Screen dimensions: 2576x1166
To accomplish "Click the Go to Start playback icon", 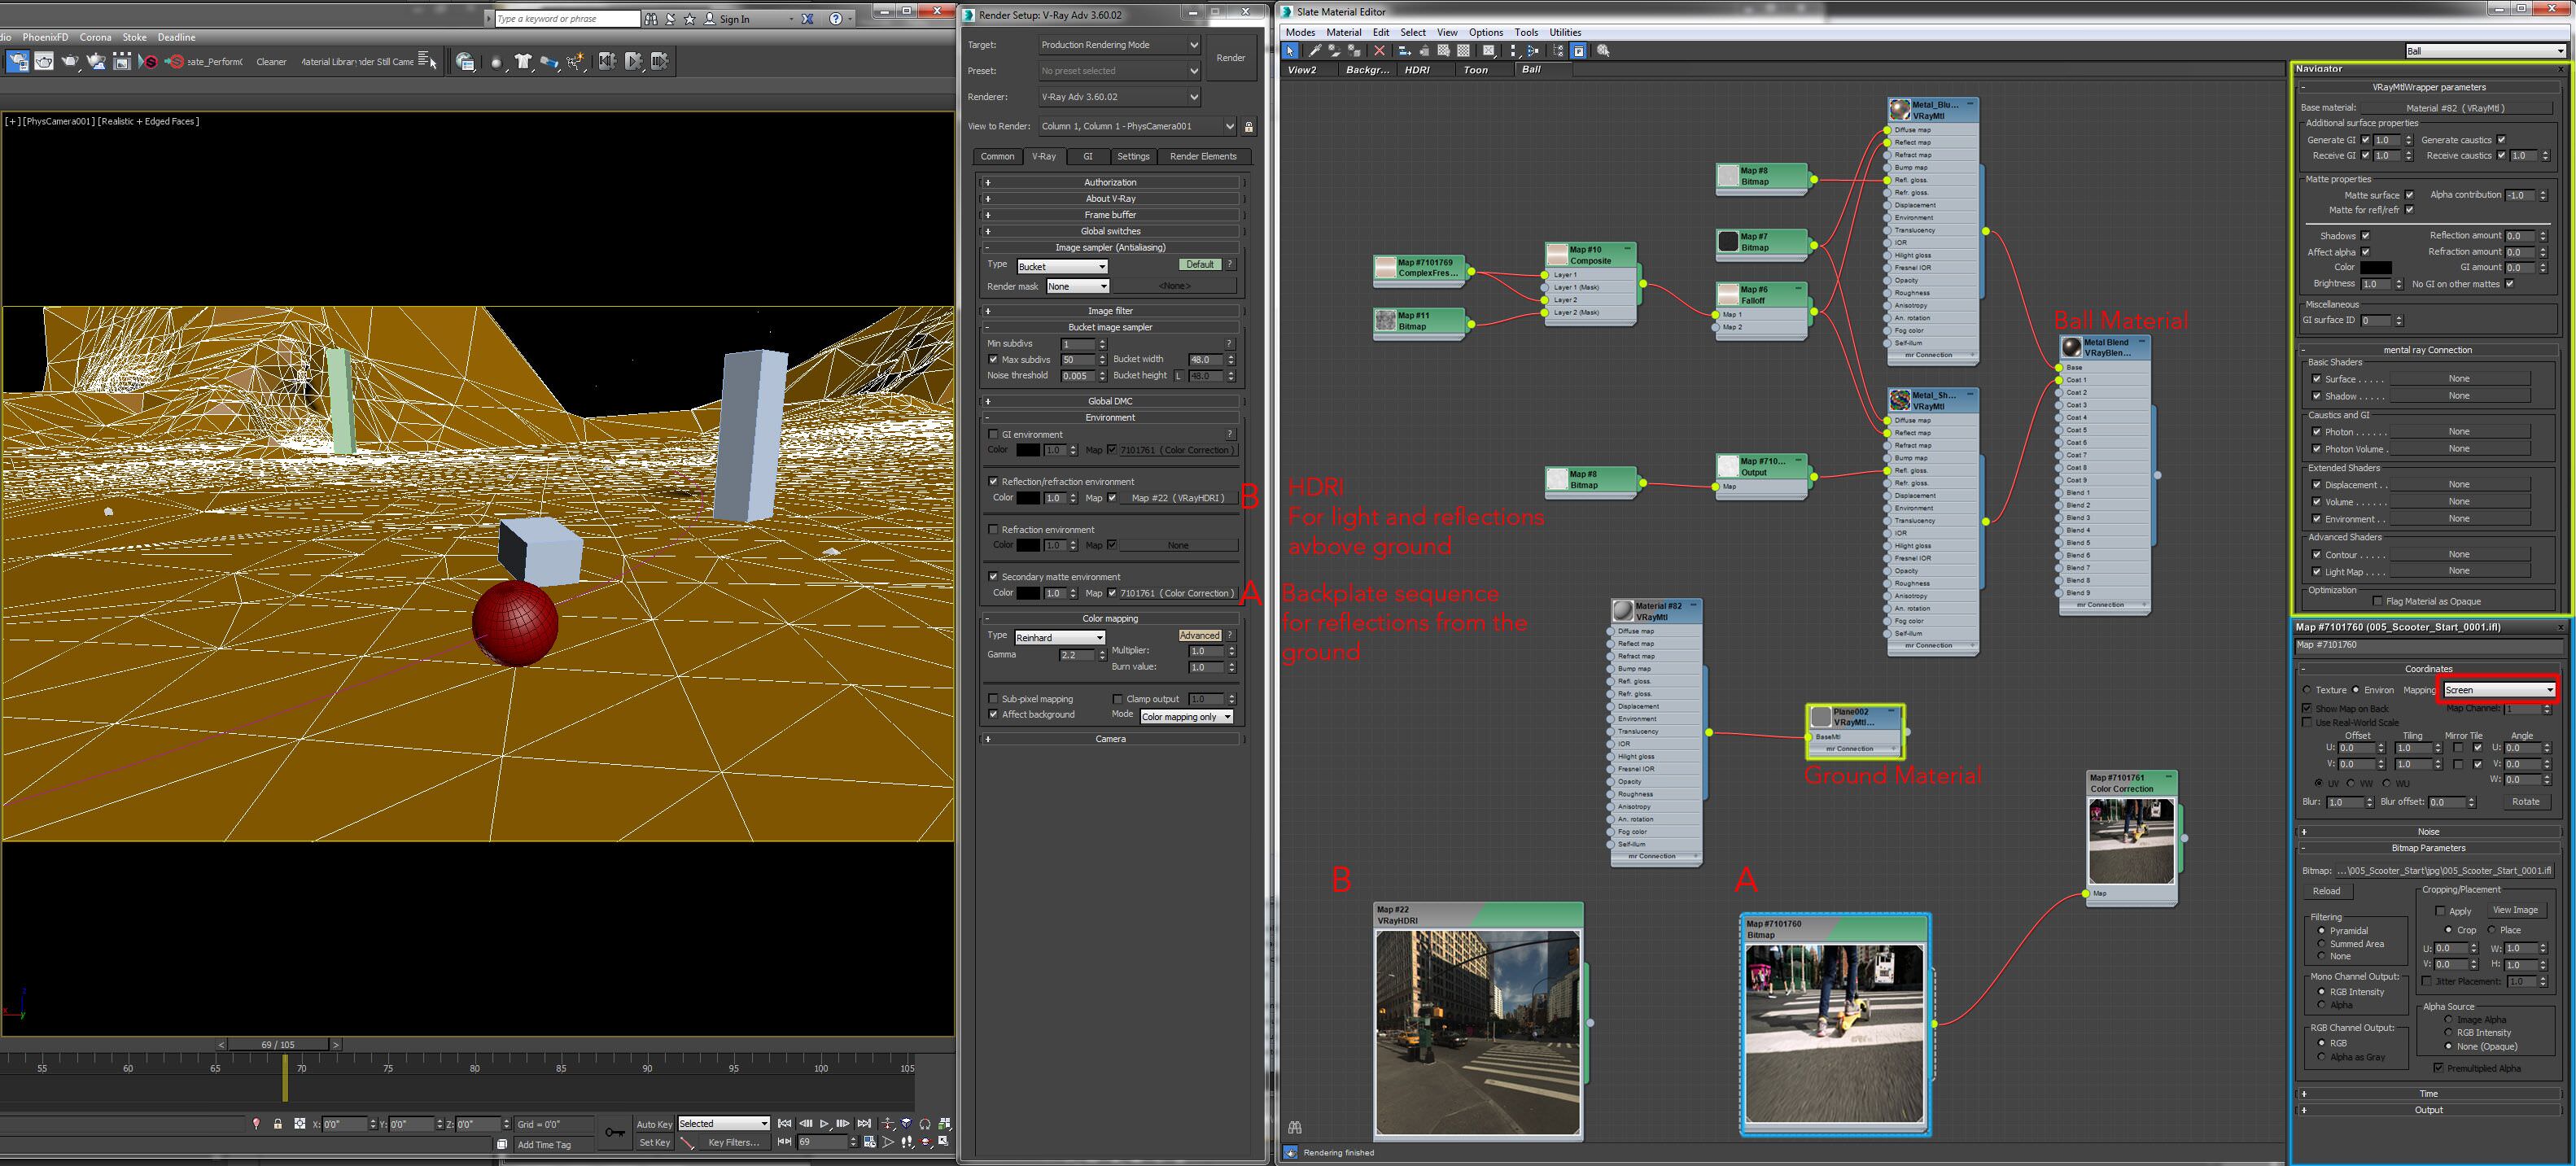I will click(x=784, y=1124).
